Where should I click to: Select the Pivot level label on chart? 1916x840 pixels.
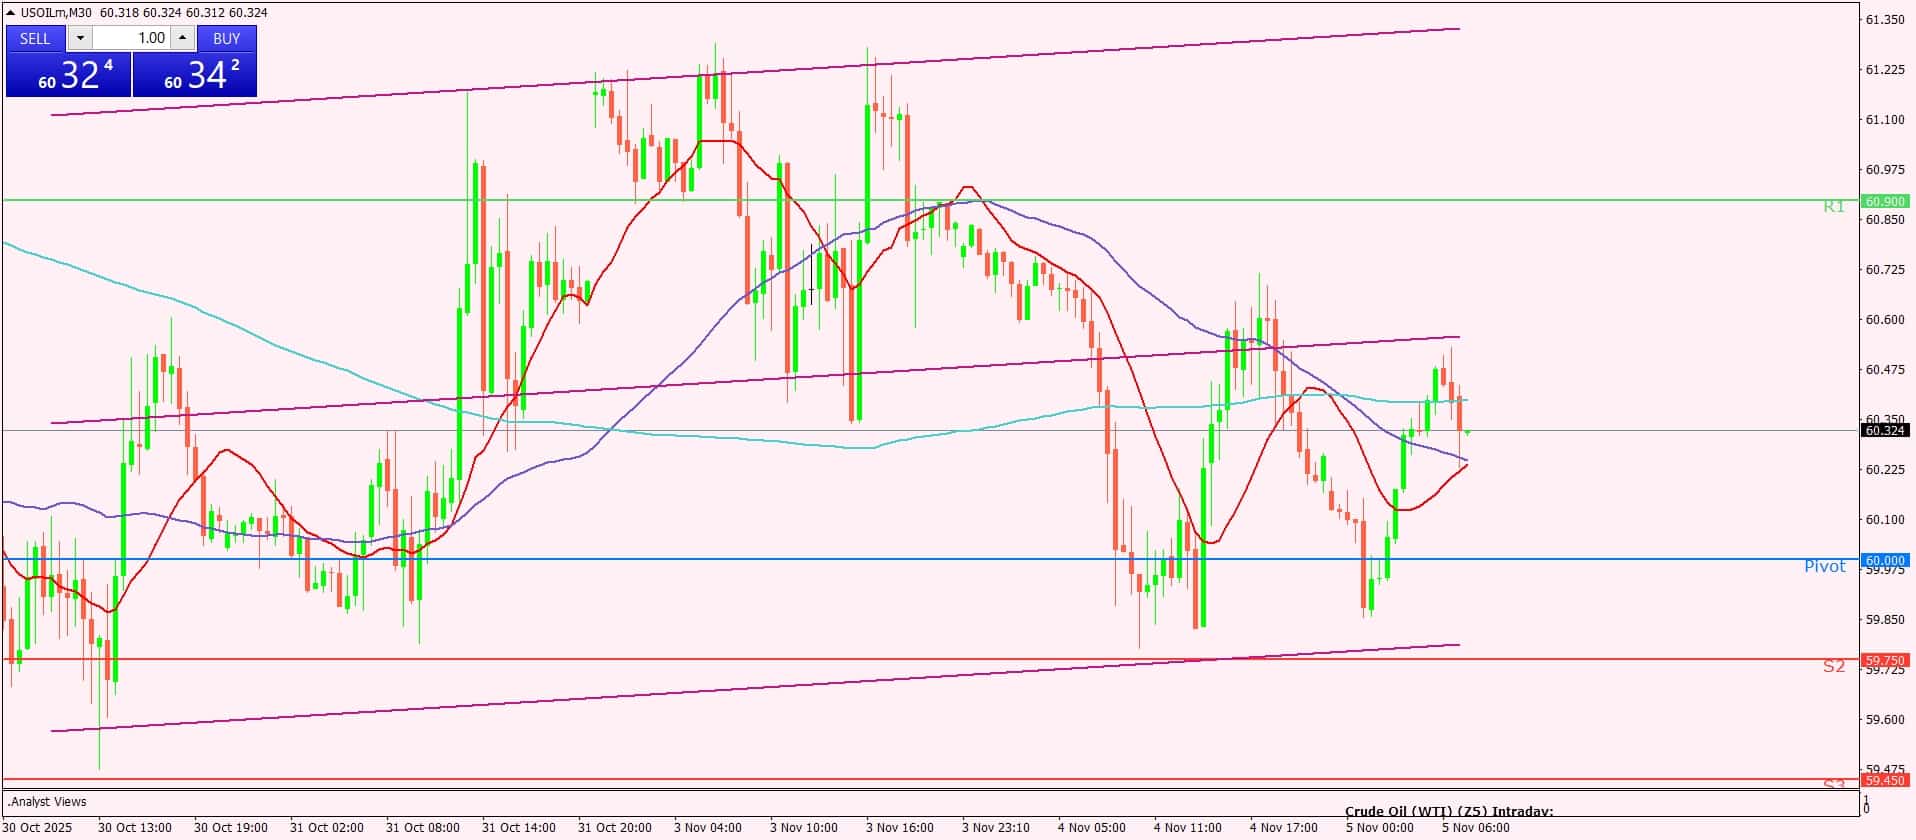(1824, 567)
